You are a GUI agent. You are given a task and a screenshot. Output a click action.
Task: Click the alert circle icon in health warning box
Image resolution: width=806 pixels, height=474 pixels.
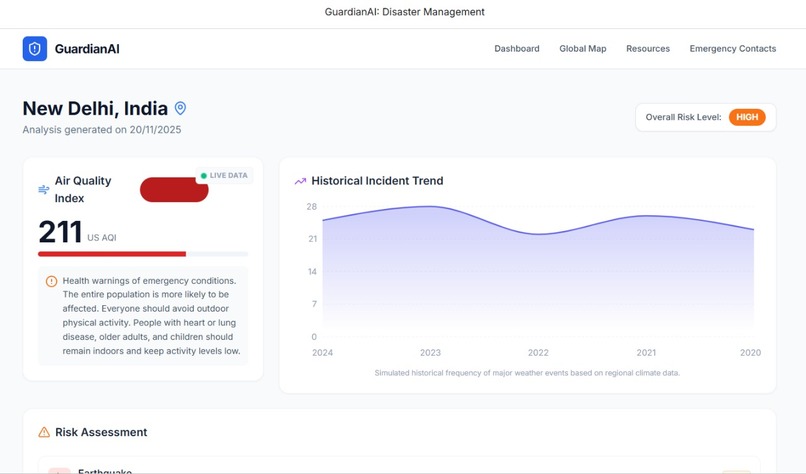(51, 281)
